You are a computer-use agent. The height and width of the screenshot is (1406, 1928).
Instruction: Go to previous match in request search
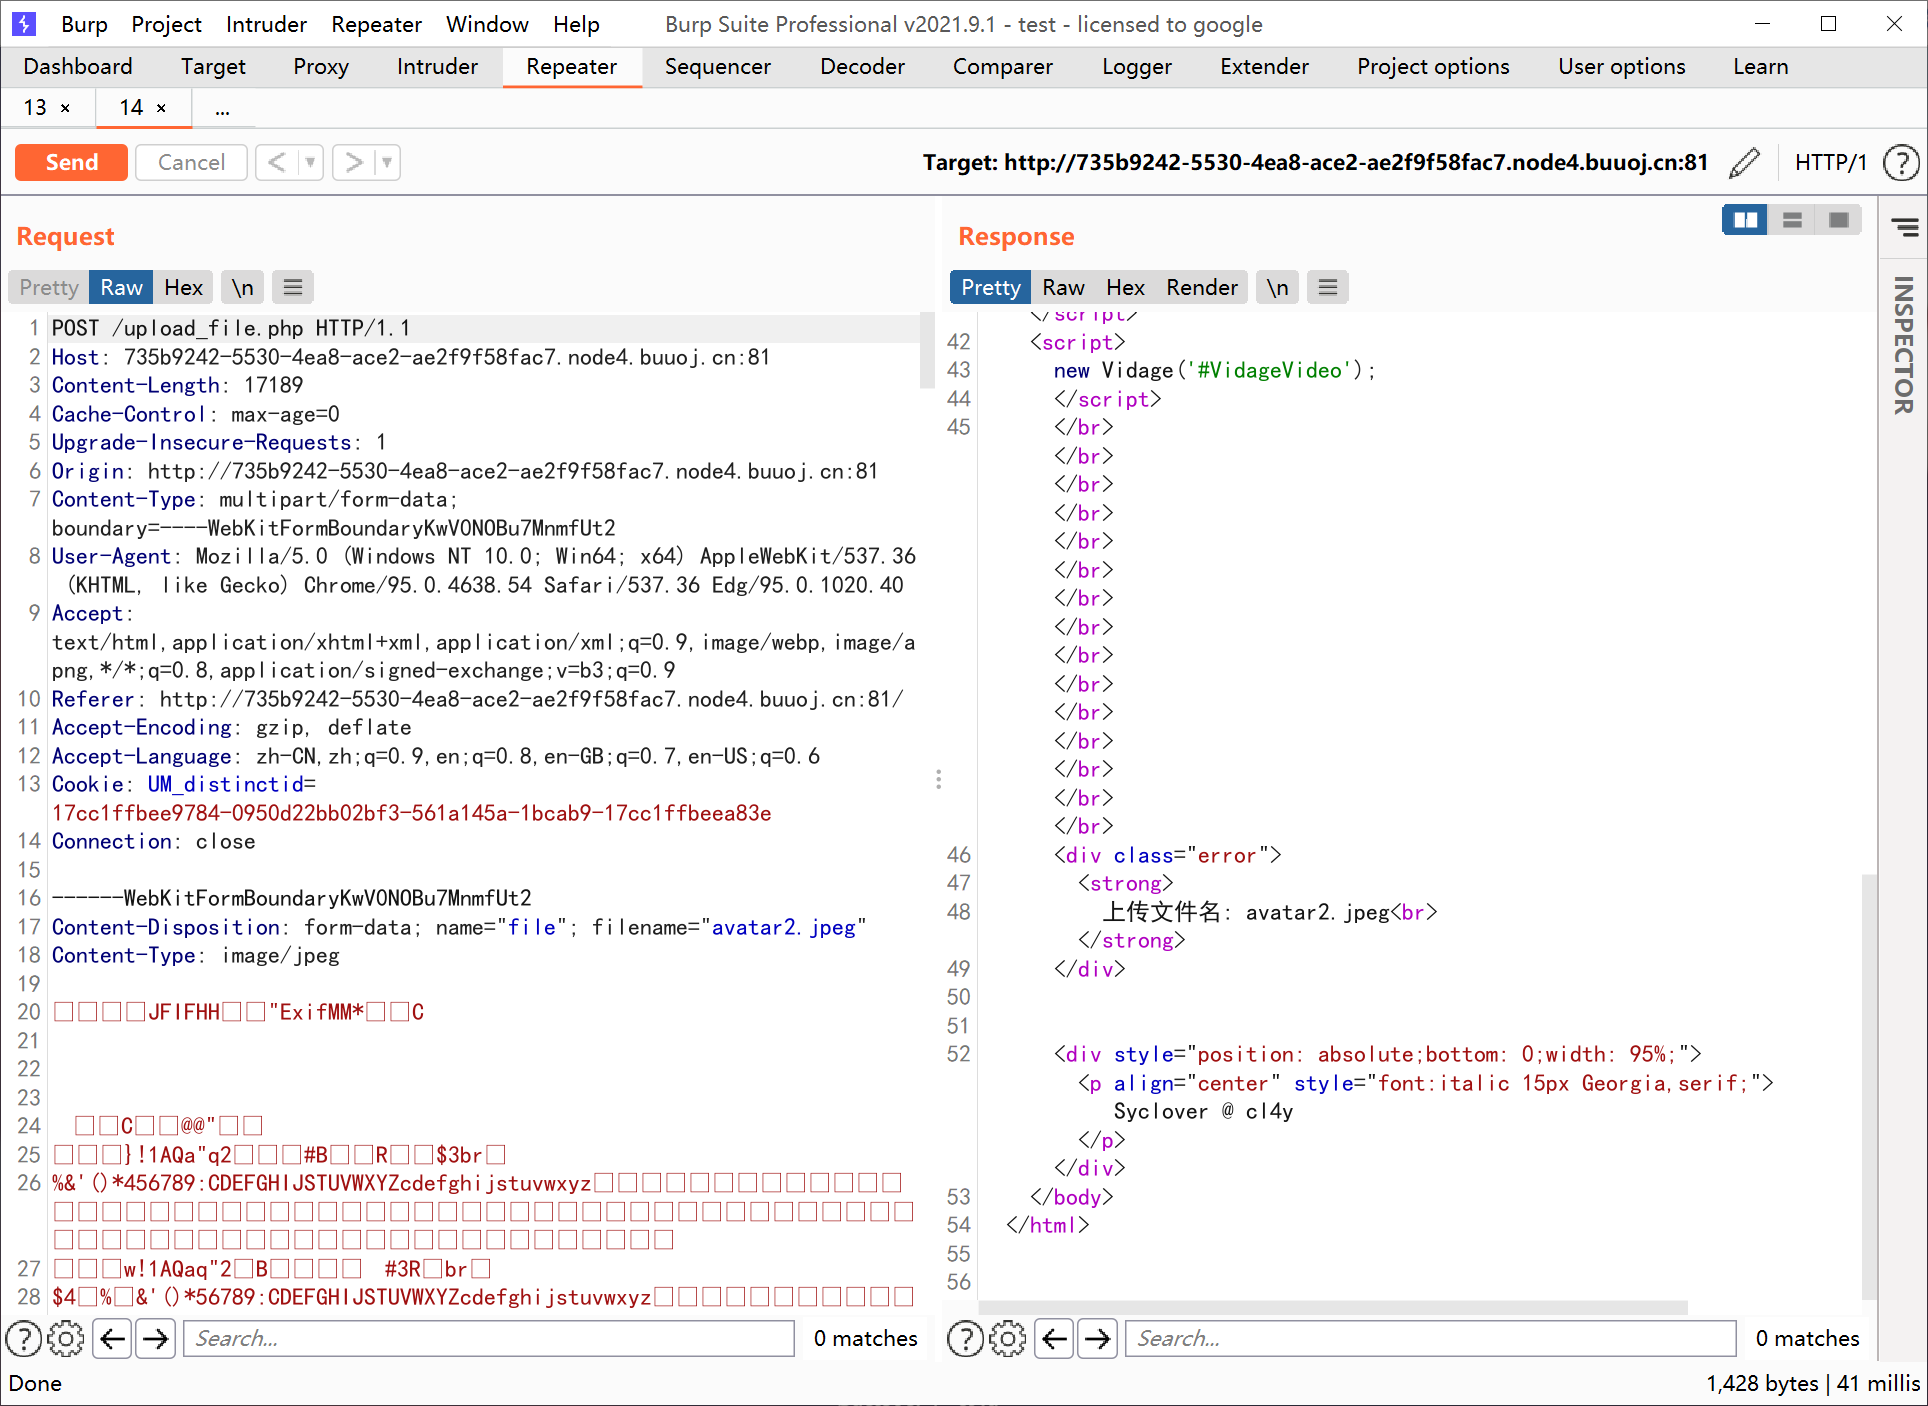pos(113,1338)
